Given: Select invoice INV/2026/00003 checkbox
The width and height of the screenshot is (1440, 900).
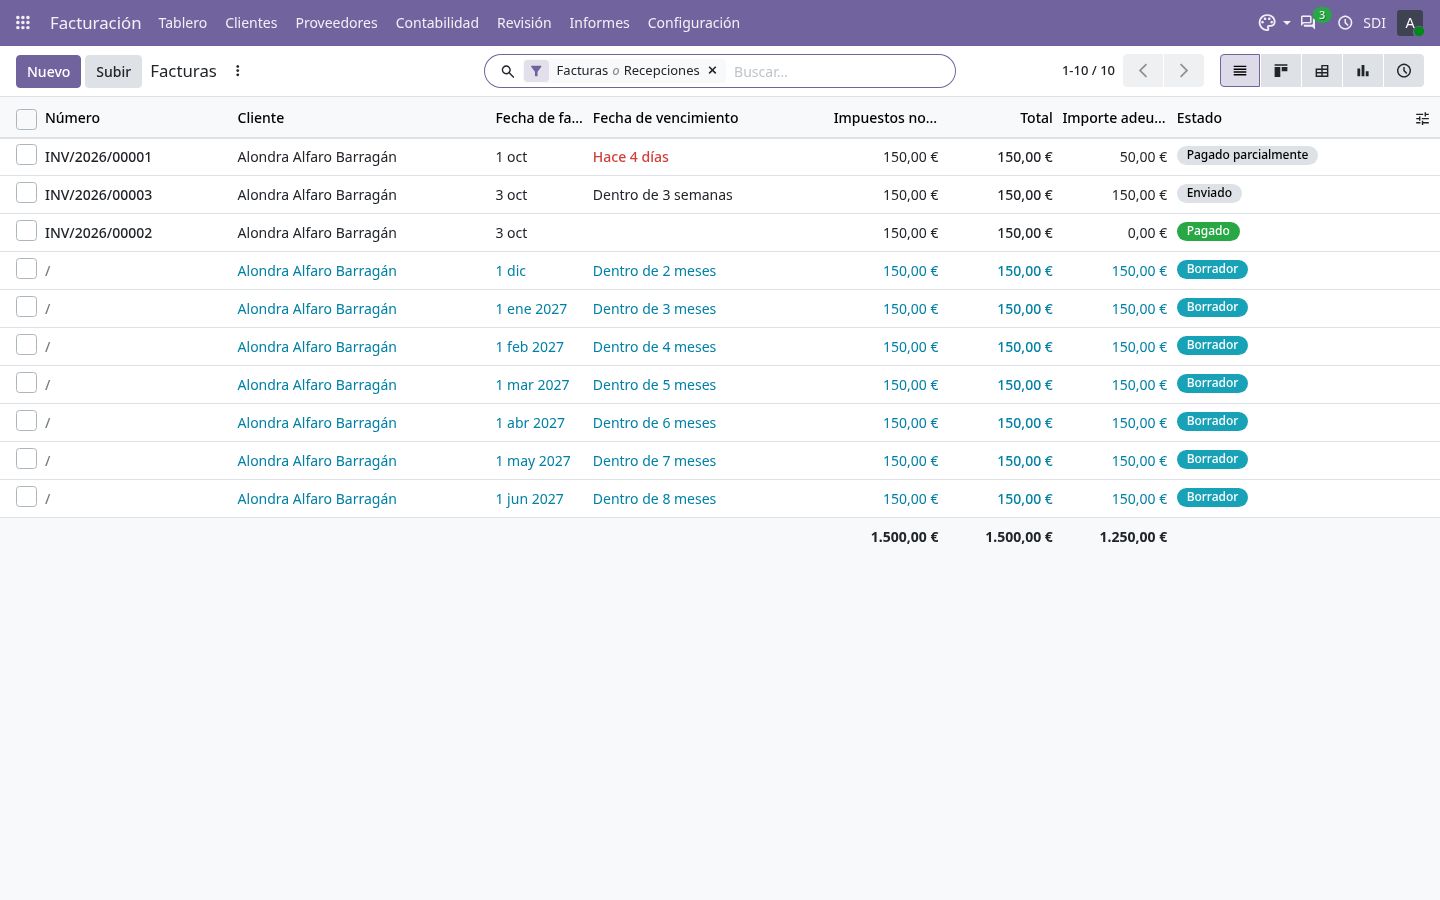Looking at the screenshot, I should tap(27, 193).
